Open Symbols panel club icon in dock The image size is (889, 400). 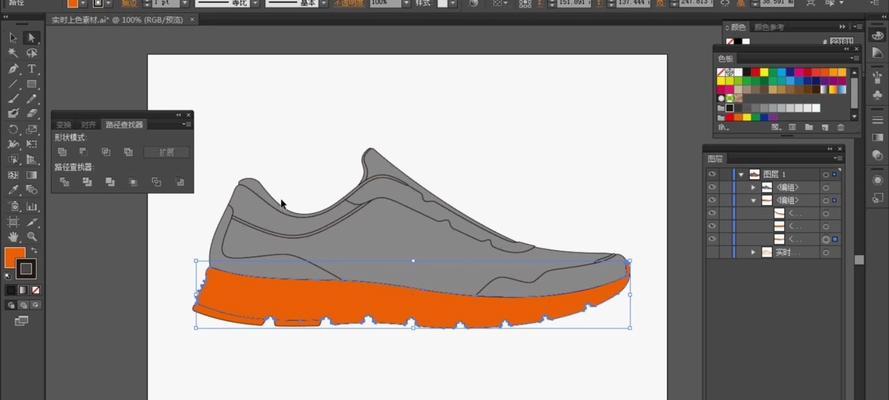(878, 95)
